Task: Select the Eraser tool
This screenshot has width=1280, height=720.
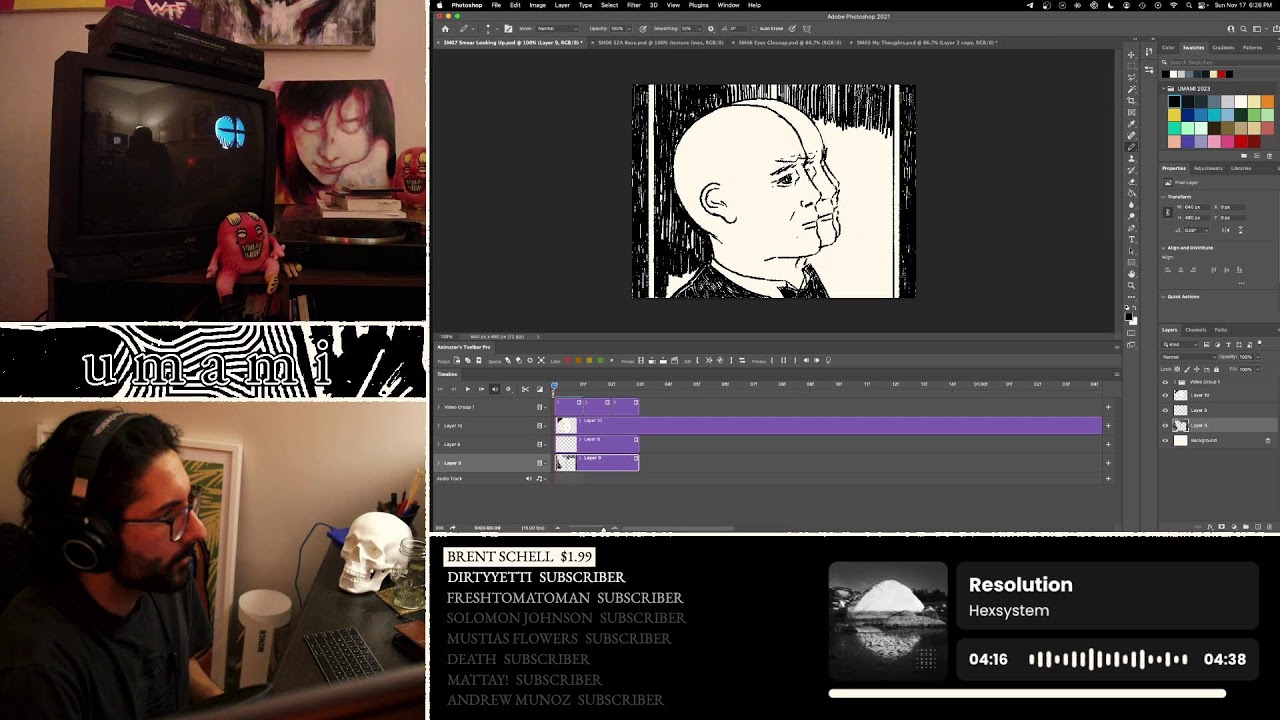Action: coord(1131,182)
